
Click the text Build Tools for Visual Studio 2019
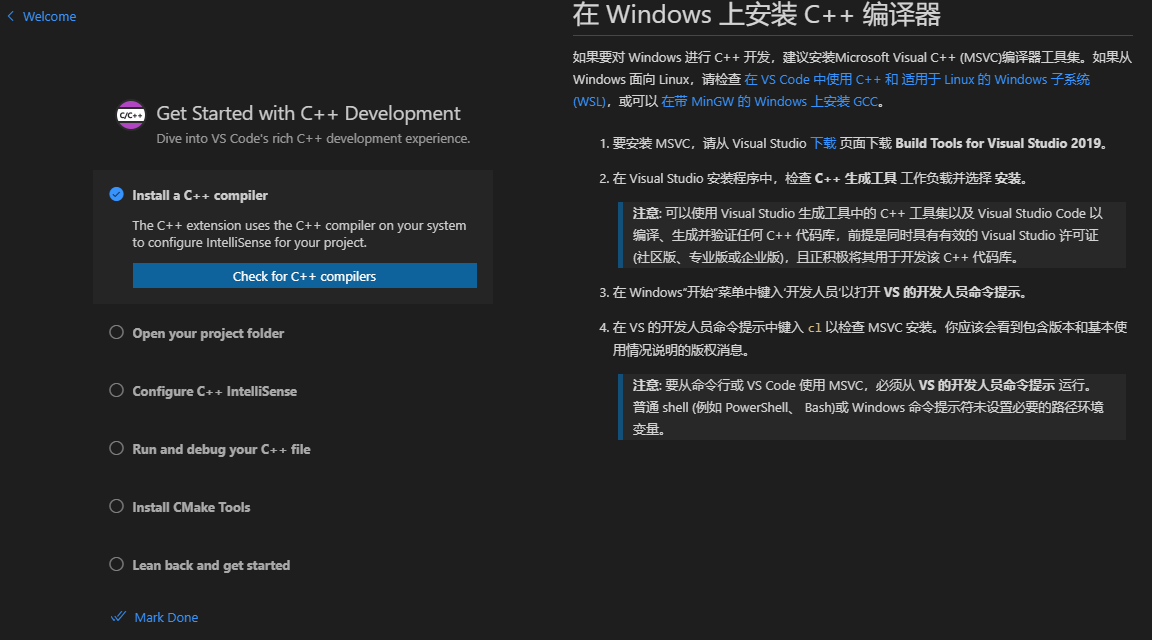point(998,143)
